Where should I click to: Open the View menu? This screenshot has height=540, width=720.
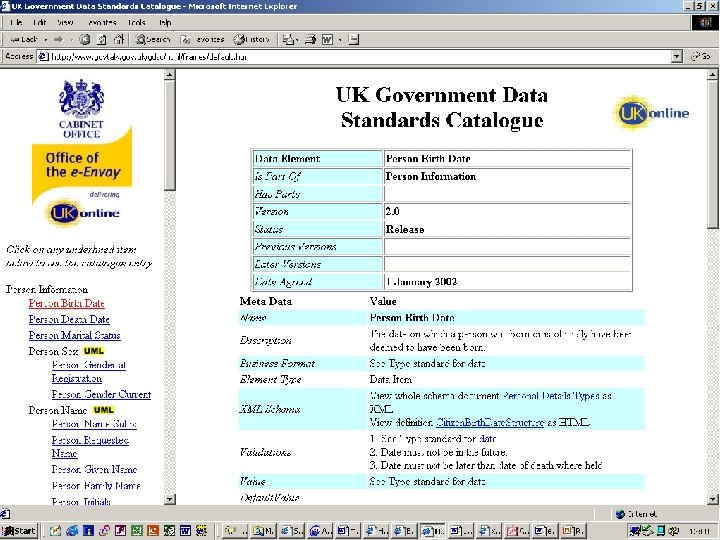click(65, 22)
